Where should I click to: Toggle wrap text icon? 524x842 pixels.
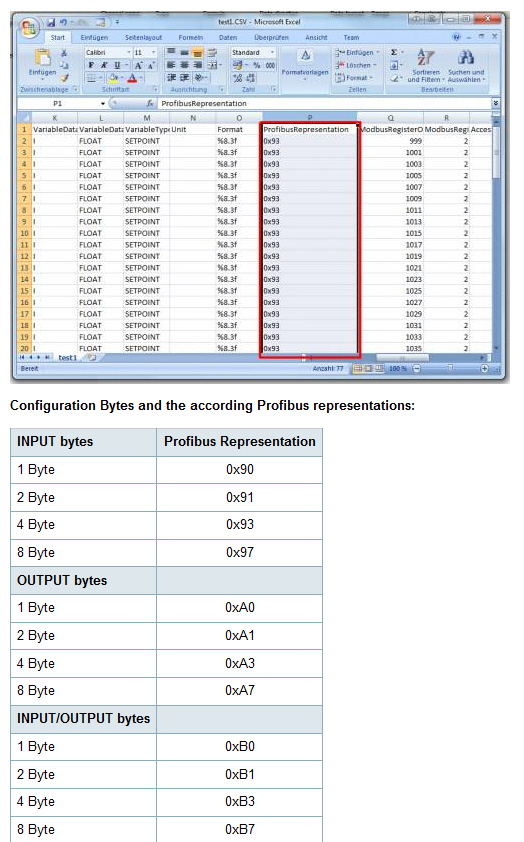tap(212, 53)
